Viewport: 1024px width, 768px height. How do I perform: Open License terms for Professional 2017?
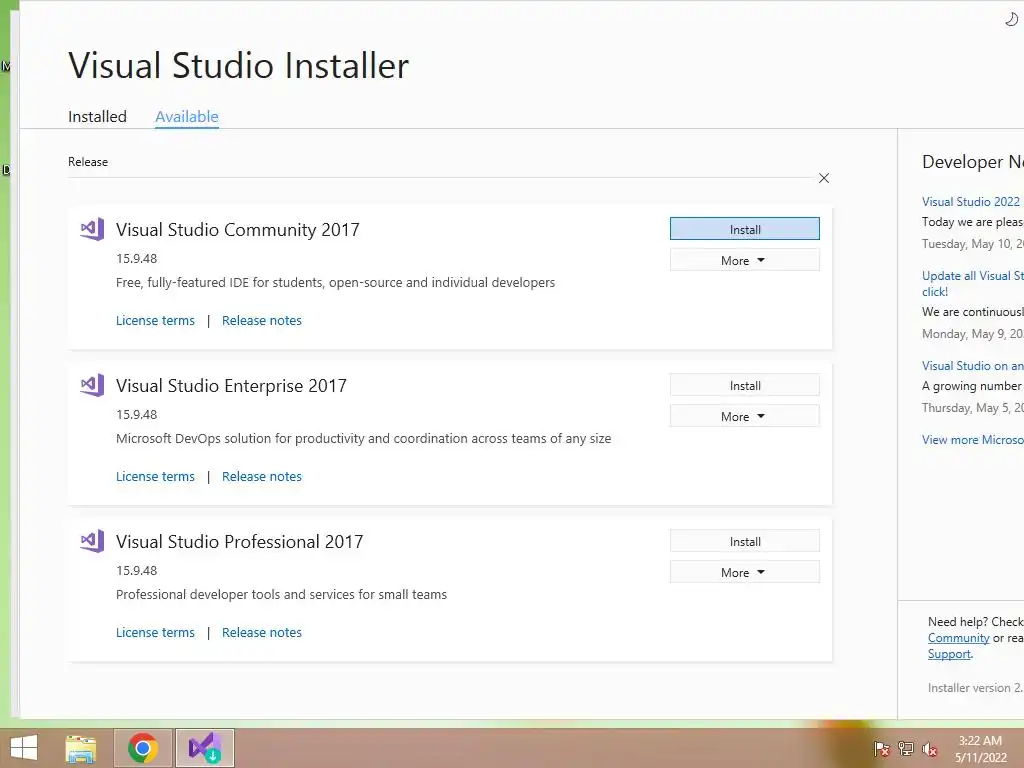point(155,633)
